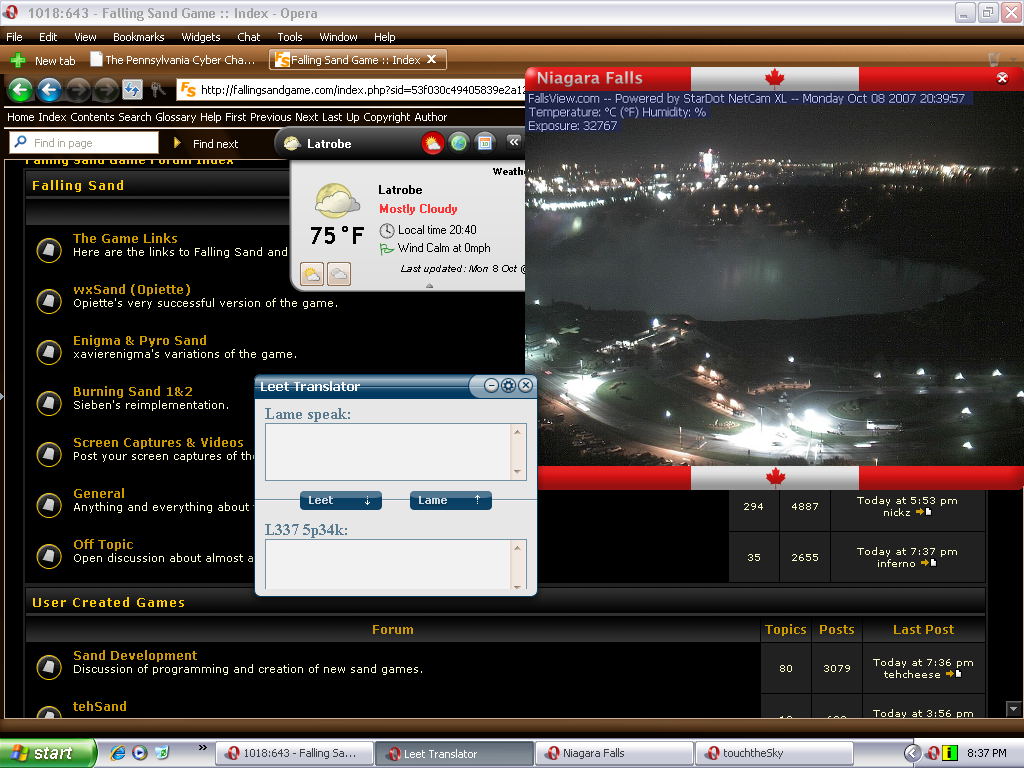Image resolution: width=1024 pixels, height=768 pixels.
Task: Click forum icon beside wxSand (Opiette)
Action: point(49,300)
